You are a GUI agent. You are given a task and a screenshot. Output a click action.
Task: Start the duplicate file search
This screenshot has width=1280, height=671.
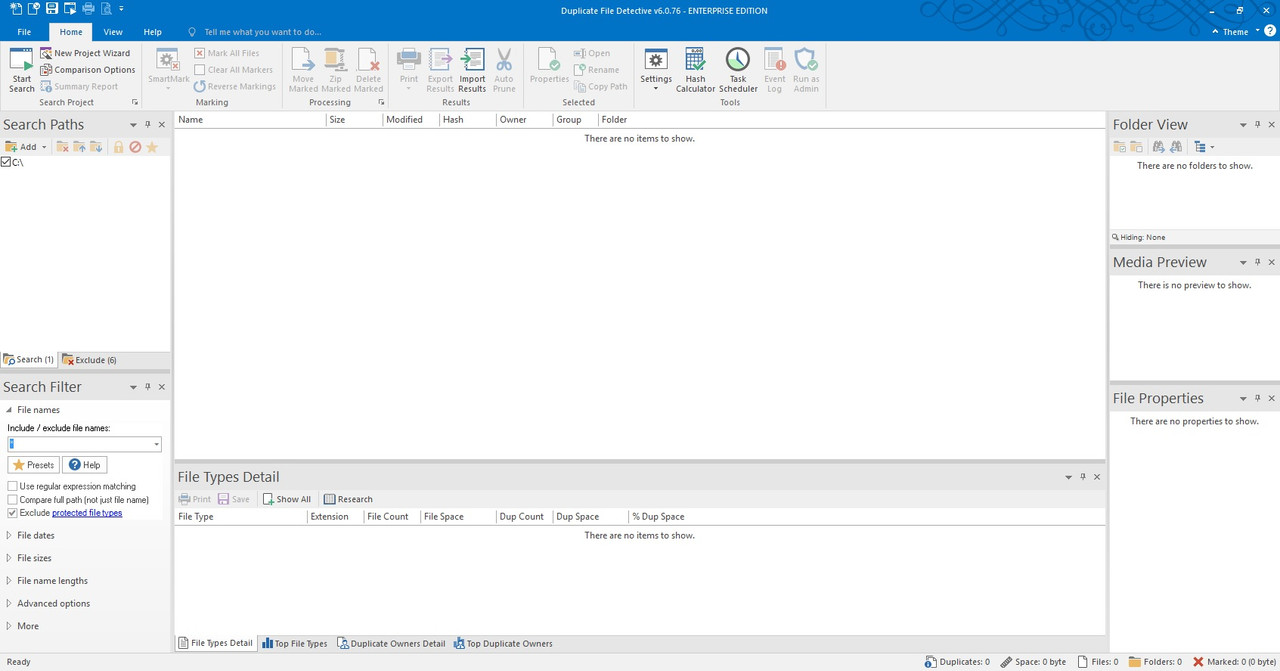pos(21,70)
